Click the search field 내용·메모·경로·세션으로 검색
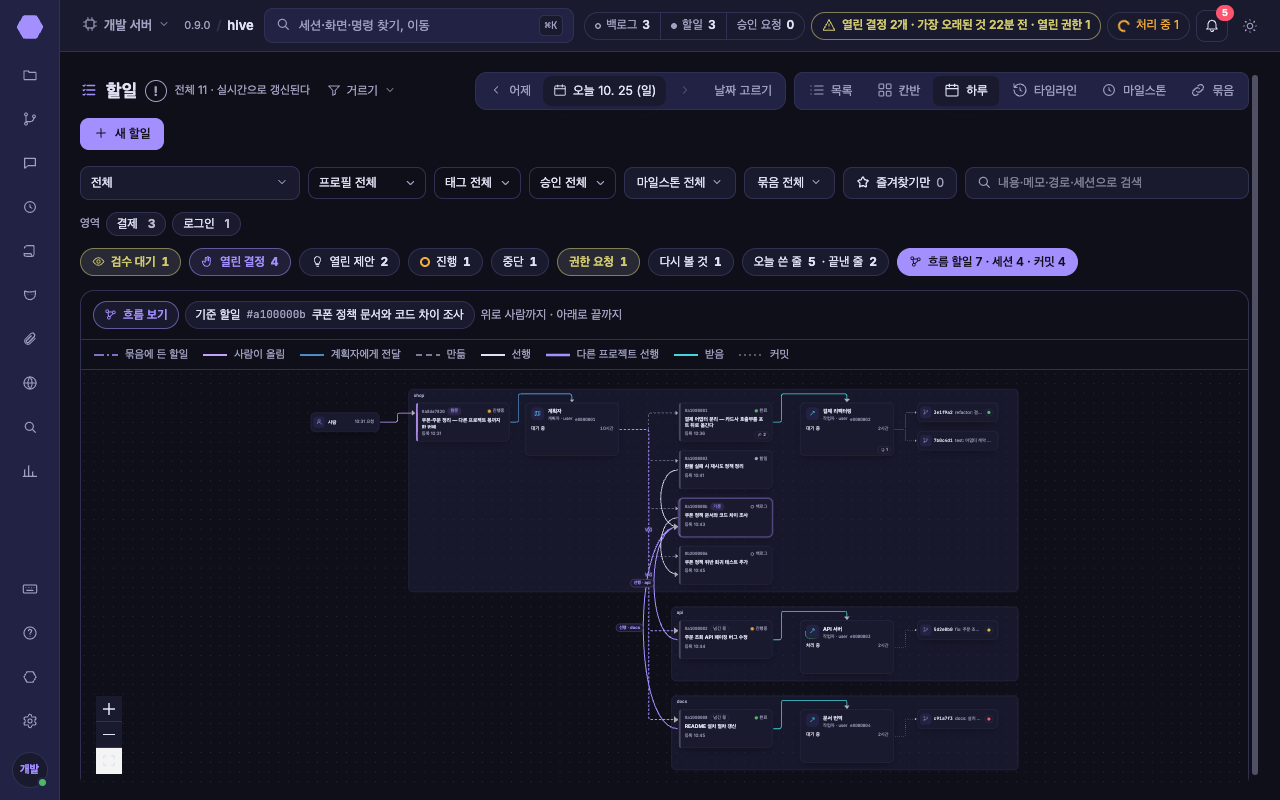The height and width of the screenshot is (800, 1280). (x=1107, y=183)
